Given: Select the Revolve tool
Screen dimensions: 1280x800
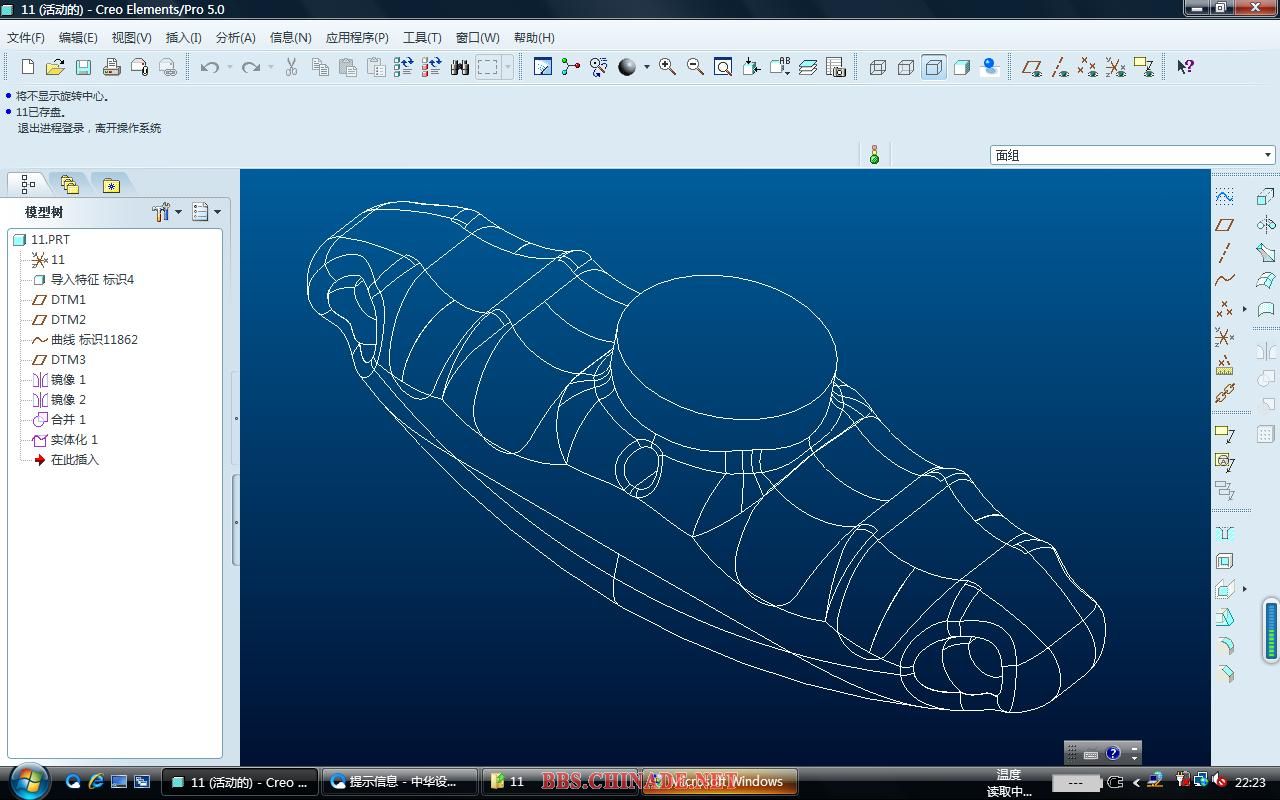Looking at the screenshot, I should pyautogui.click(x=1265, y=224).
